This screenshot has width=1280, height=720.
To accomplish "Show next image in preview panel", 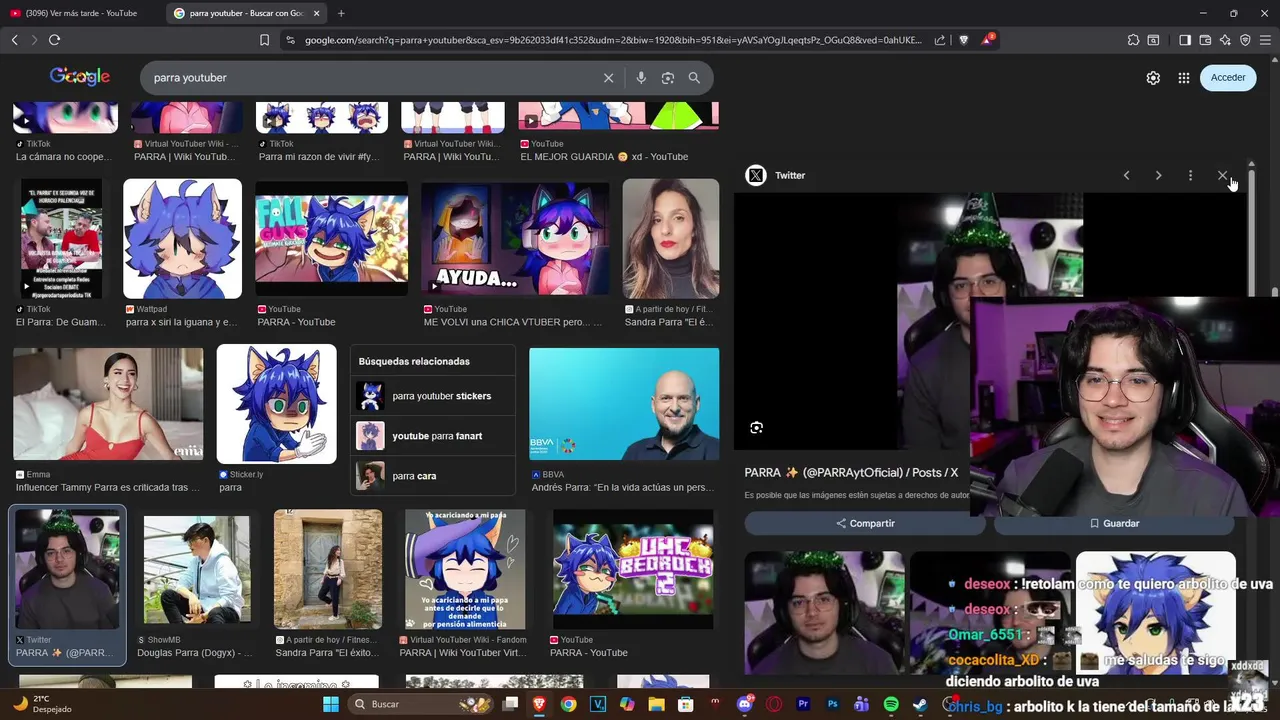I will pyautogui.click(x=1158, y=175).
